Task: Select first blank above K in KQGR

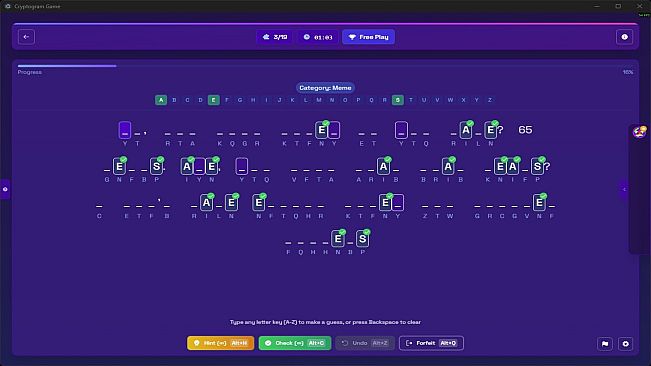Action: [220, 130]
